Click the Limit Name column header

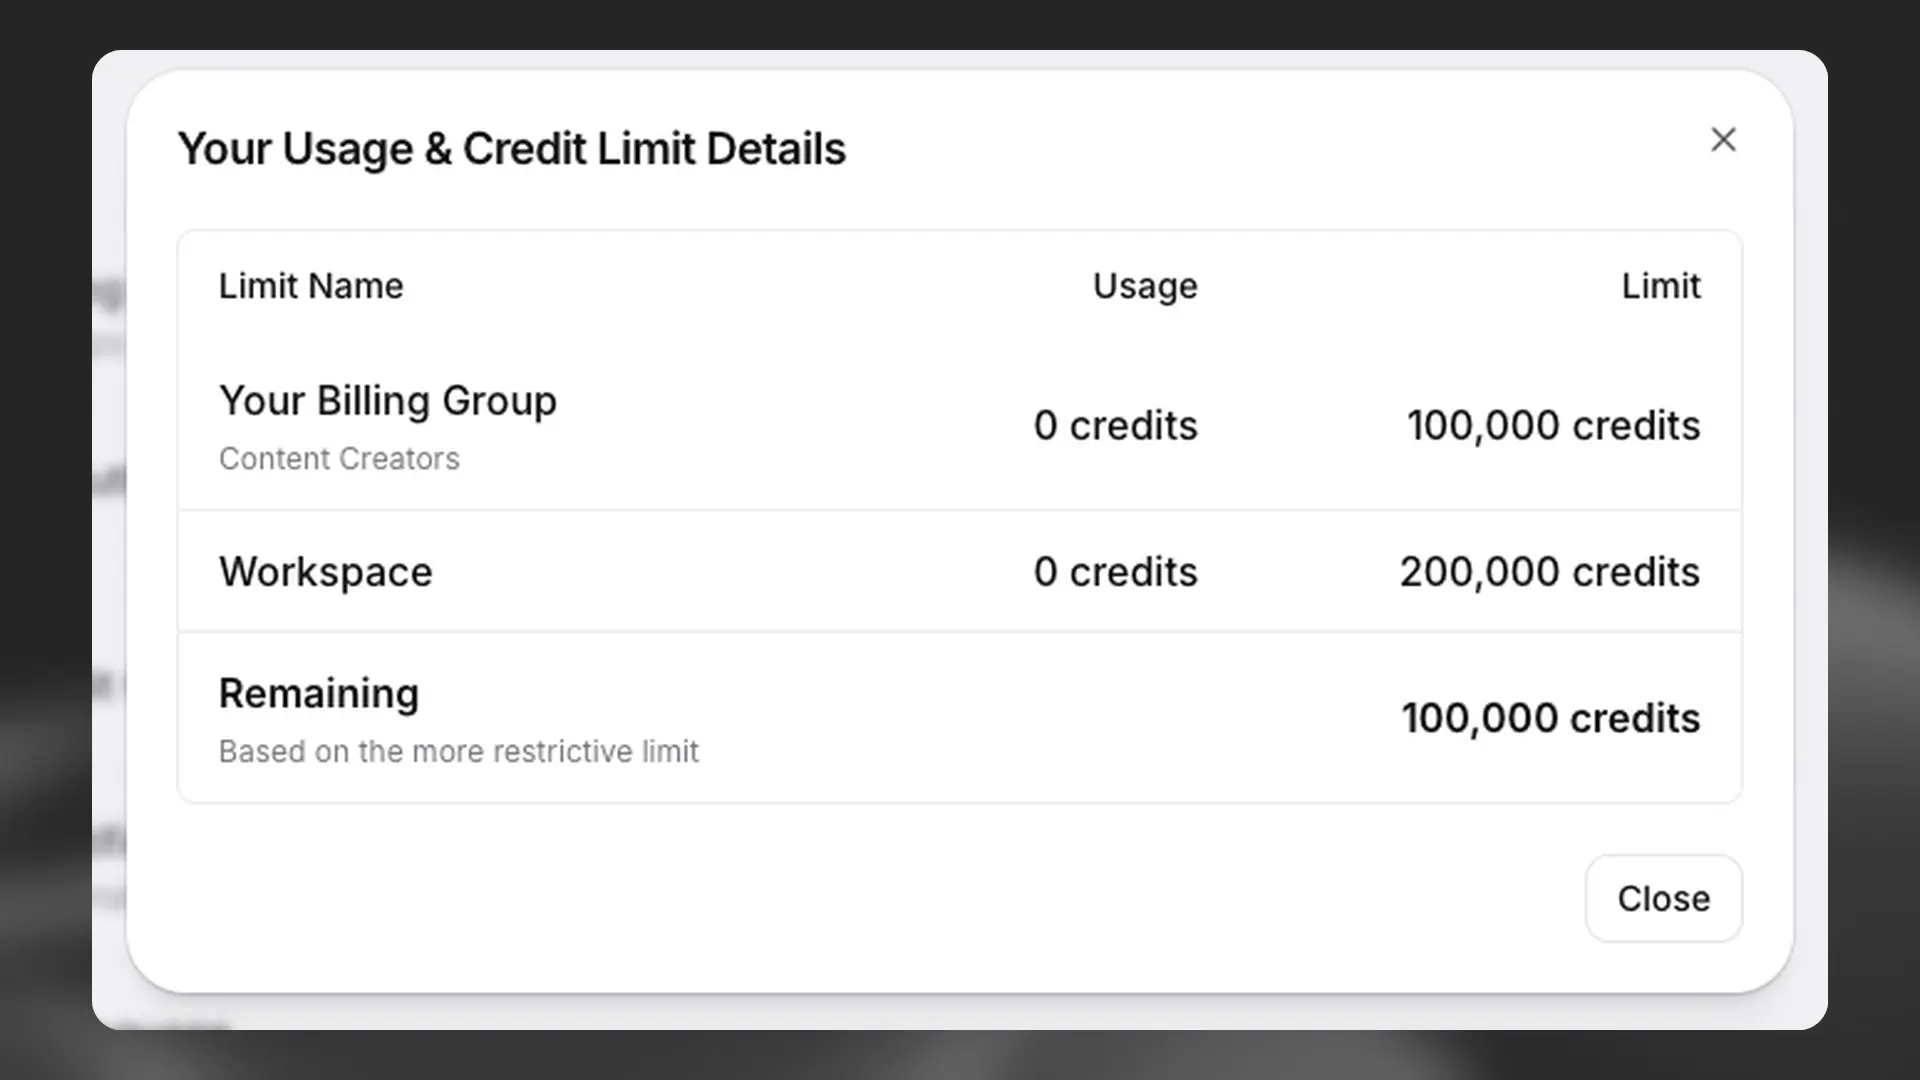click(310, 286)
